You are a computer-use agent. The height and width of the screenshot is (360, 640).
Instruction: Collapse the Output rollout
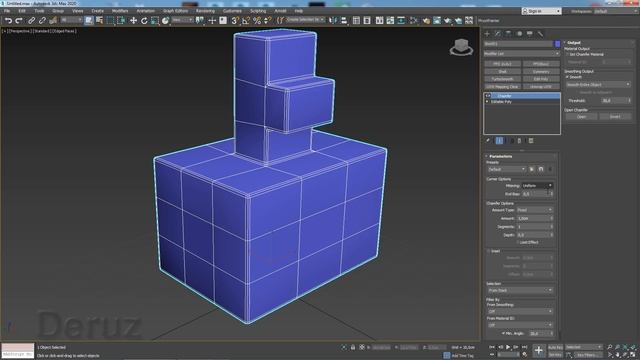coord(573,42)
